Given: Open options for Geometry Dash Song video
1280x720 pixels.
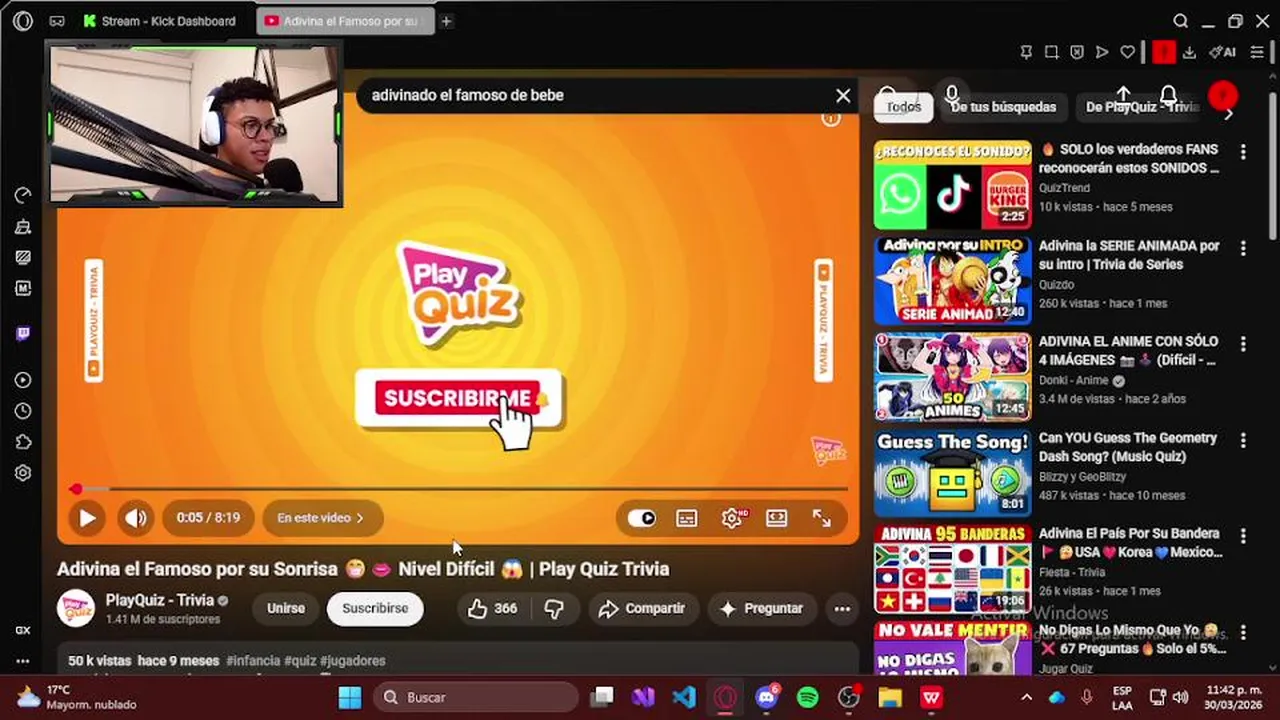Looking at the screenshot, I should (1243, 440).
